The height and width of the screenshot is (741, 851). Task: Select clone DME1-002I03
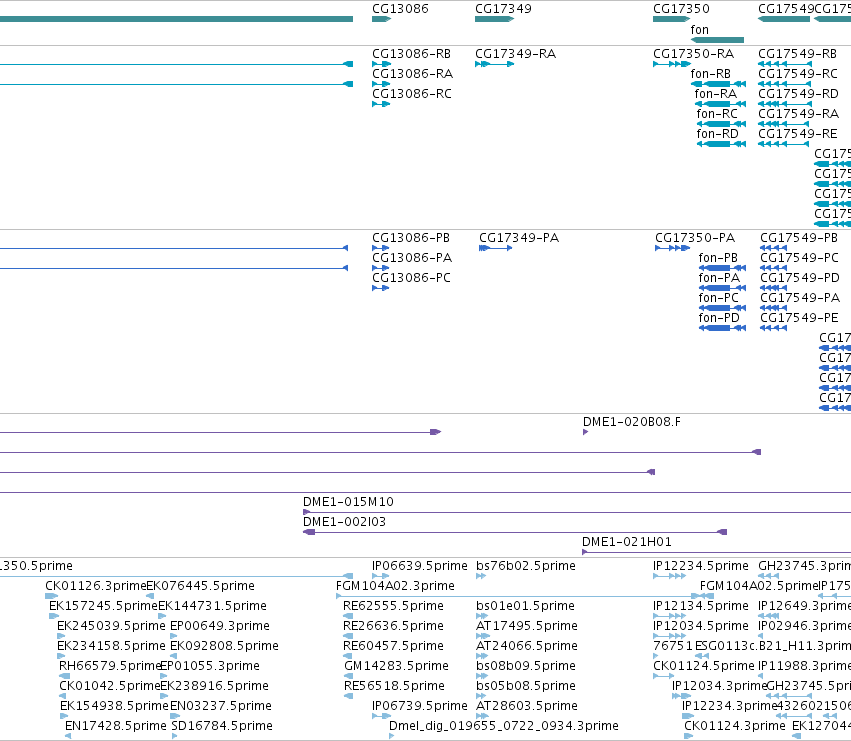[345, 522]
